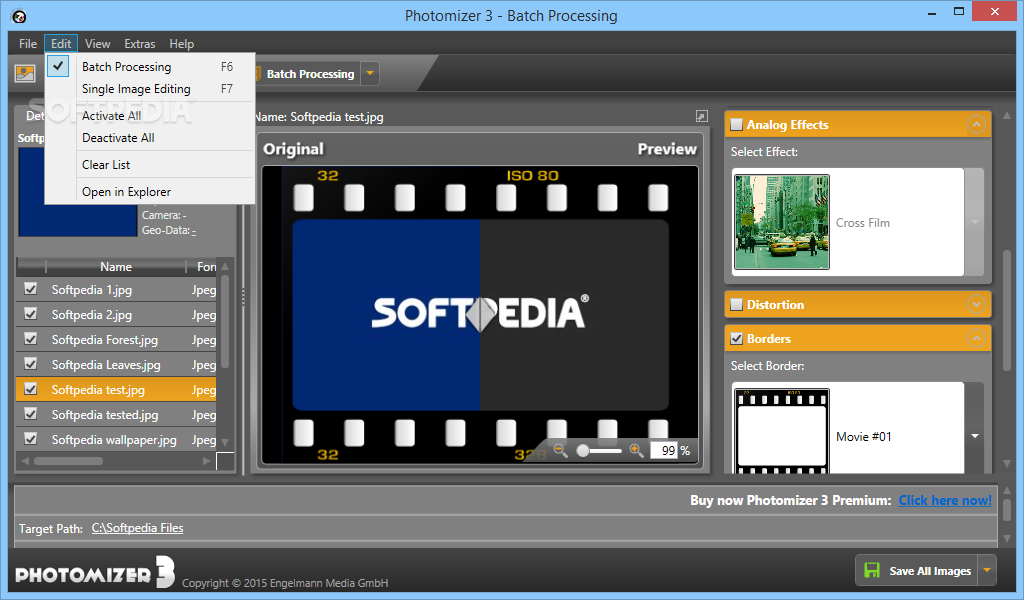This screenshot has width=1024, height=600.
Task: Uncheck Softpedia 2.jpg in the list
Action: pyautogui.click(x=30, y=313)
